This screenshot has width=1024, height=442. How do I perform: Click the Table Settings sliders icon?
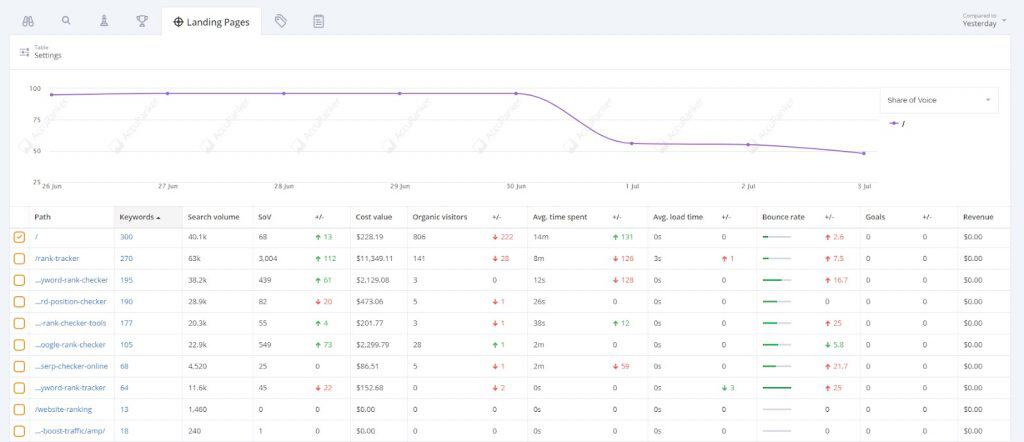(x=25, y=52)
